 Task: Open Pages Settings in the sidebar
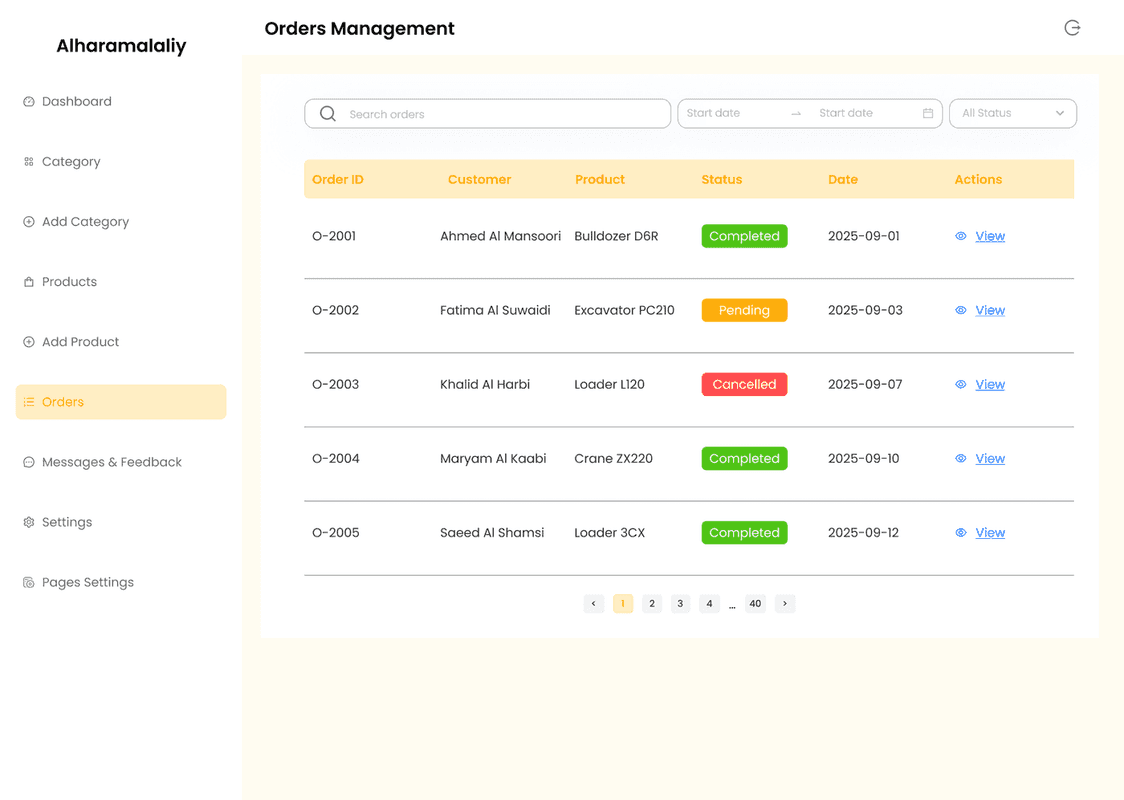87,582
